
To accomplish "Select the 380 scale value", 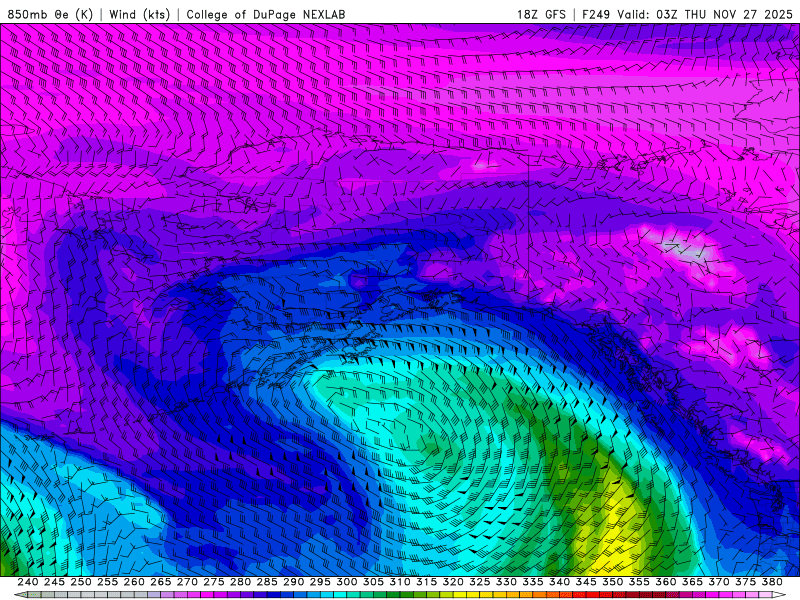I will (x=772, y=582).
